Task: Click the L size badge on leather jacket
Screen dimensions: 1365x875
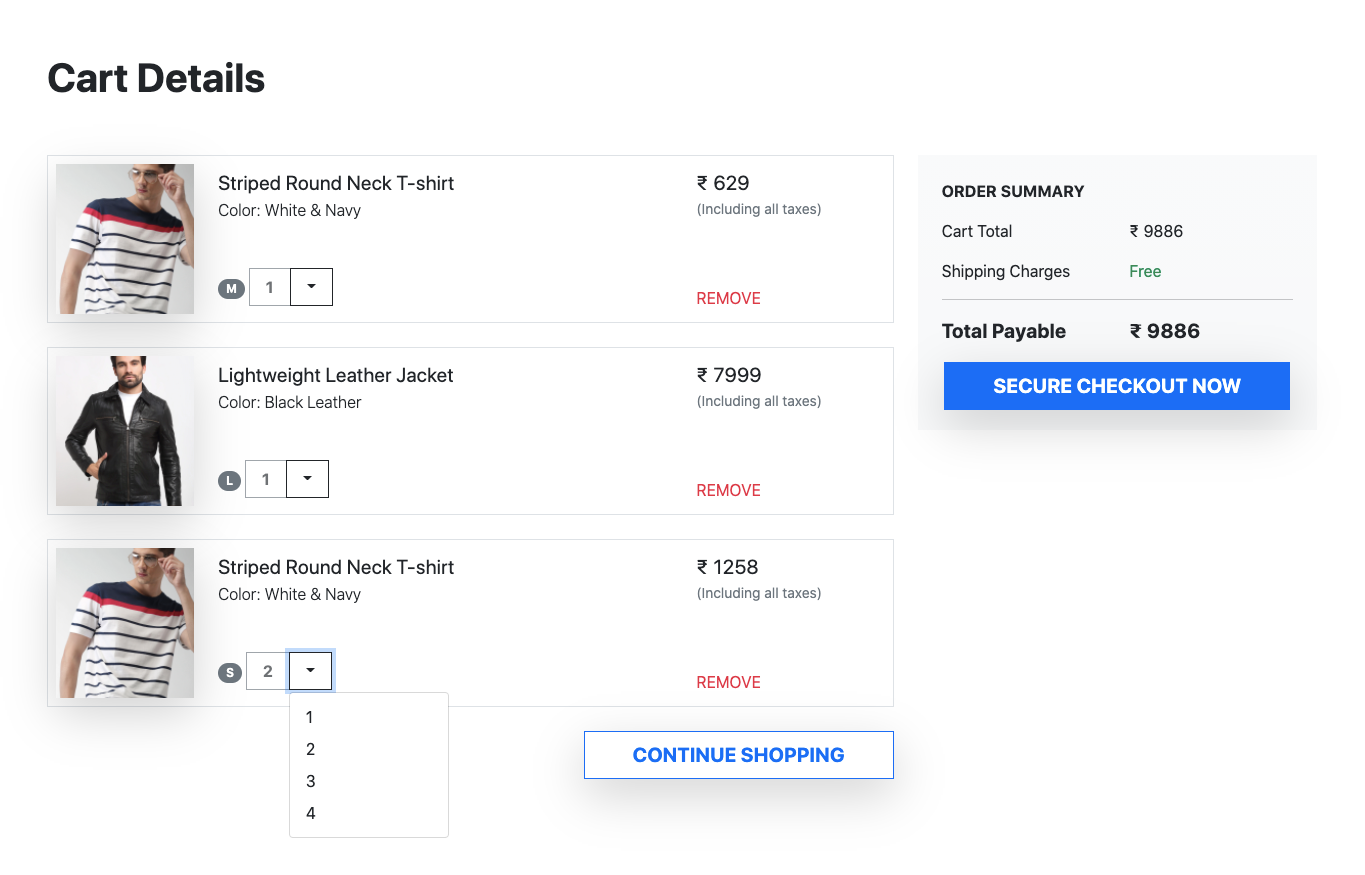Action: 229,479
